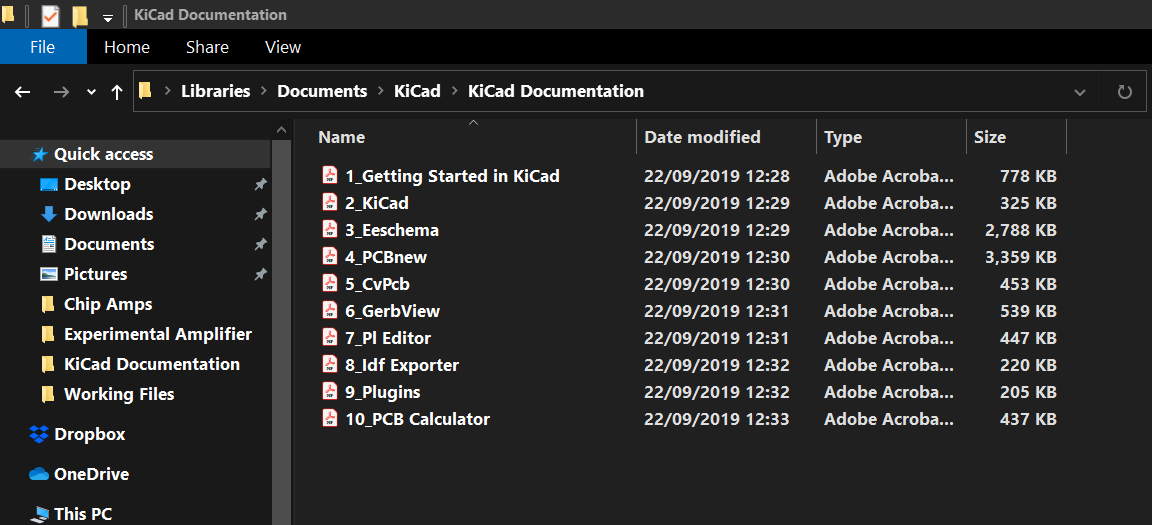Select the 3_Eeschema PDF file icon
This screenshot has height=525, width=1152.
tap(330, 229)
